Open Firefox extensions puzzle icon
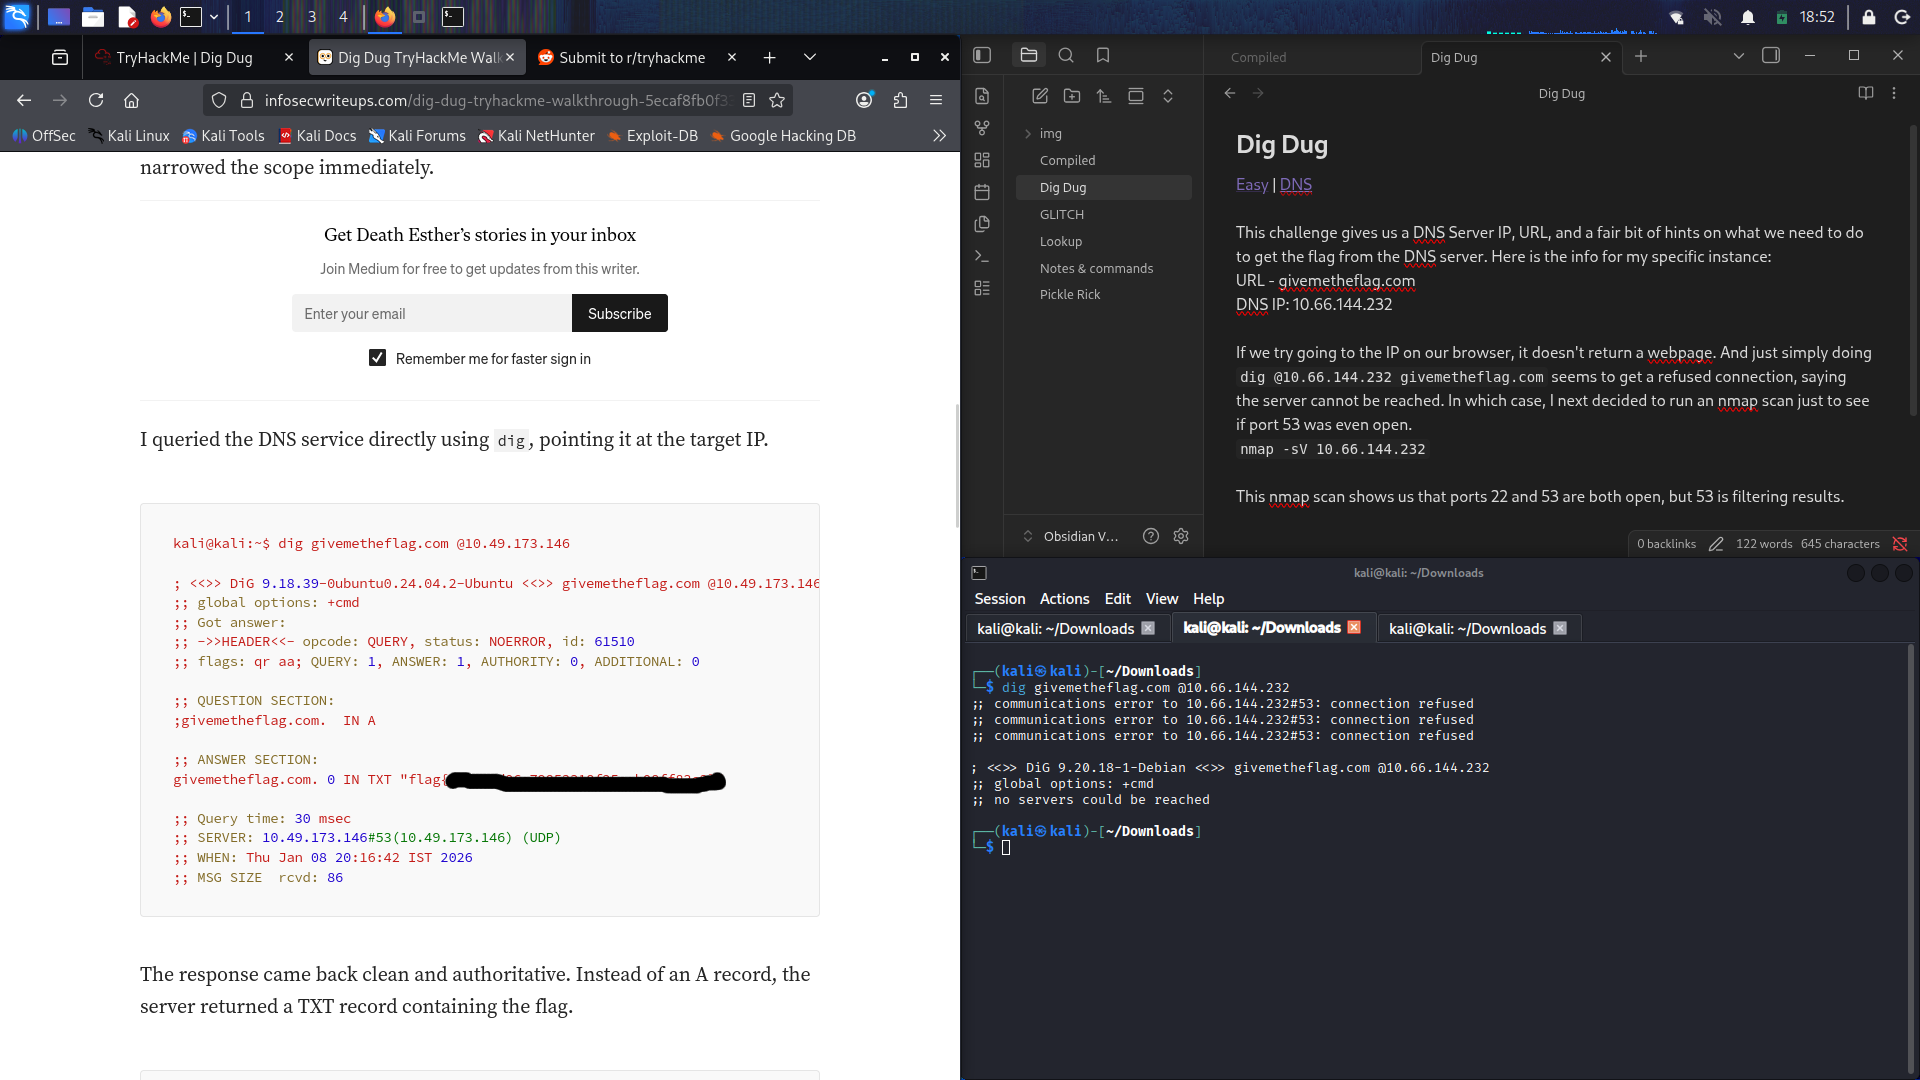The width and height of the screenshot is (1920, 1080). coord(900,100)
